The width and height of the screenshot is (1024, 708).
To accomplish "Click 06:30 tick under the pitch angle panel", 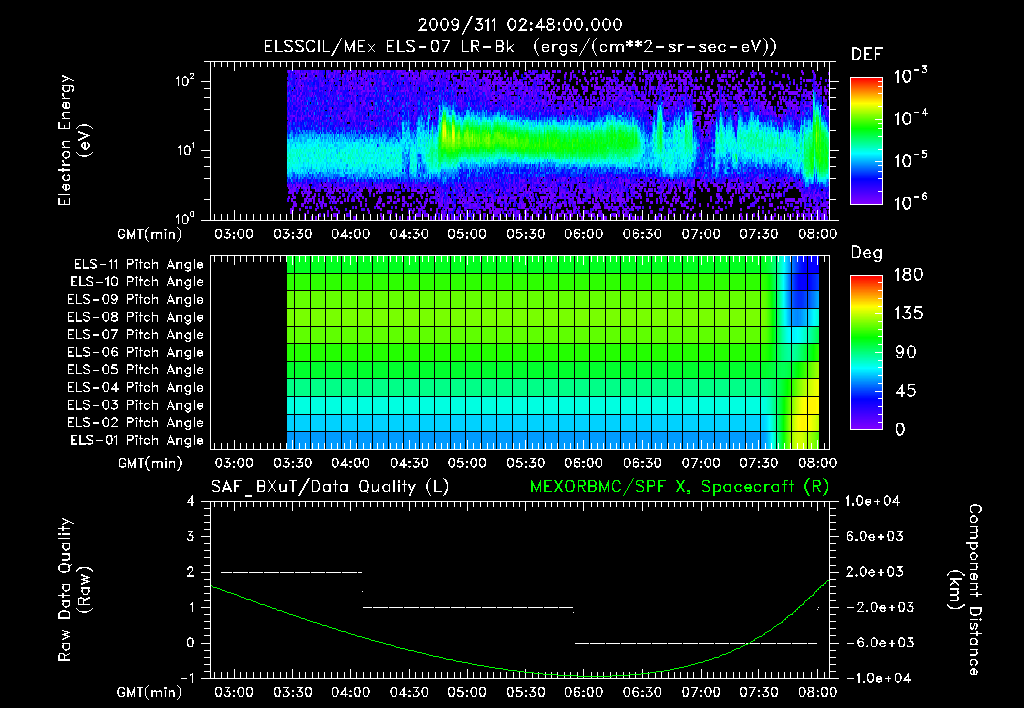I will pyautogui.click(x=642, y=463).
